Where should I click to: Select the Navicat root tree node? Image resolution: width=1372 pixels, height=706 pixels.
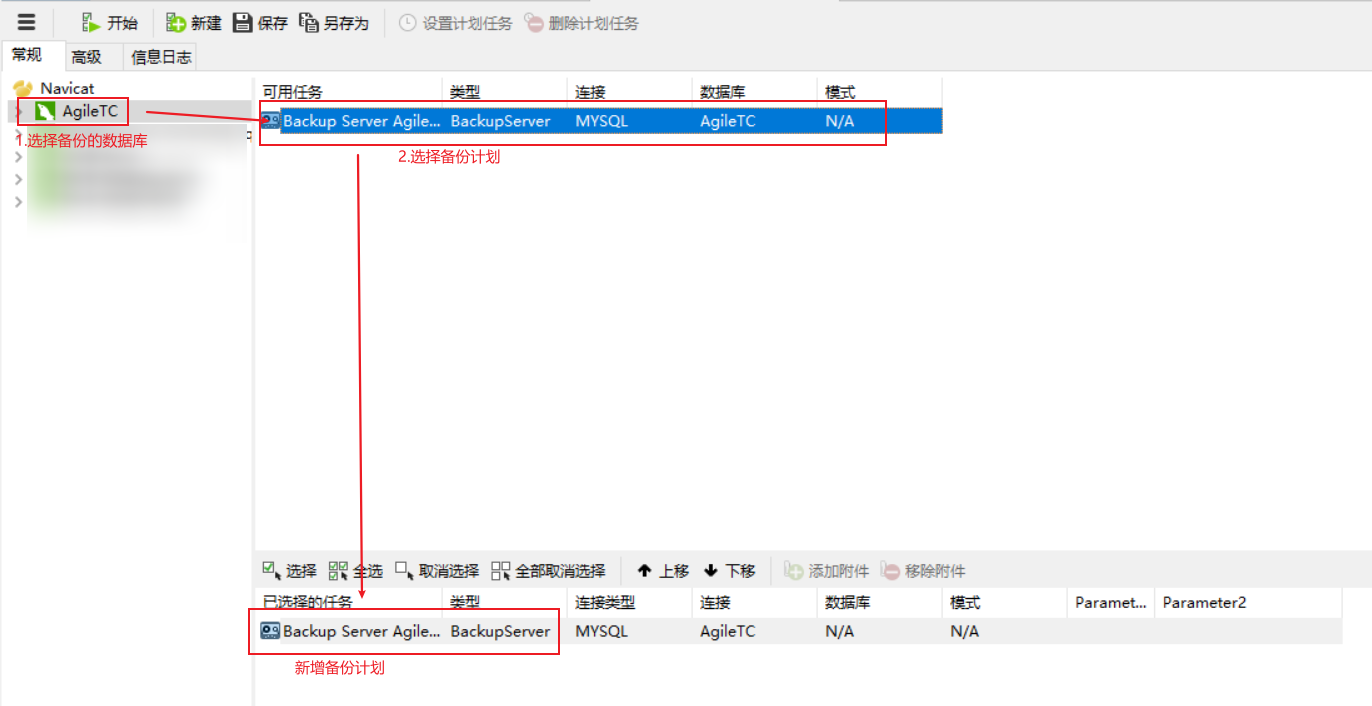(x=67, y=88)
